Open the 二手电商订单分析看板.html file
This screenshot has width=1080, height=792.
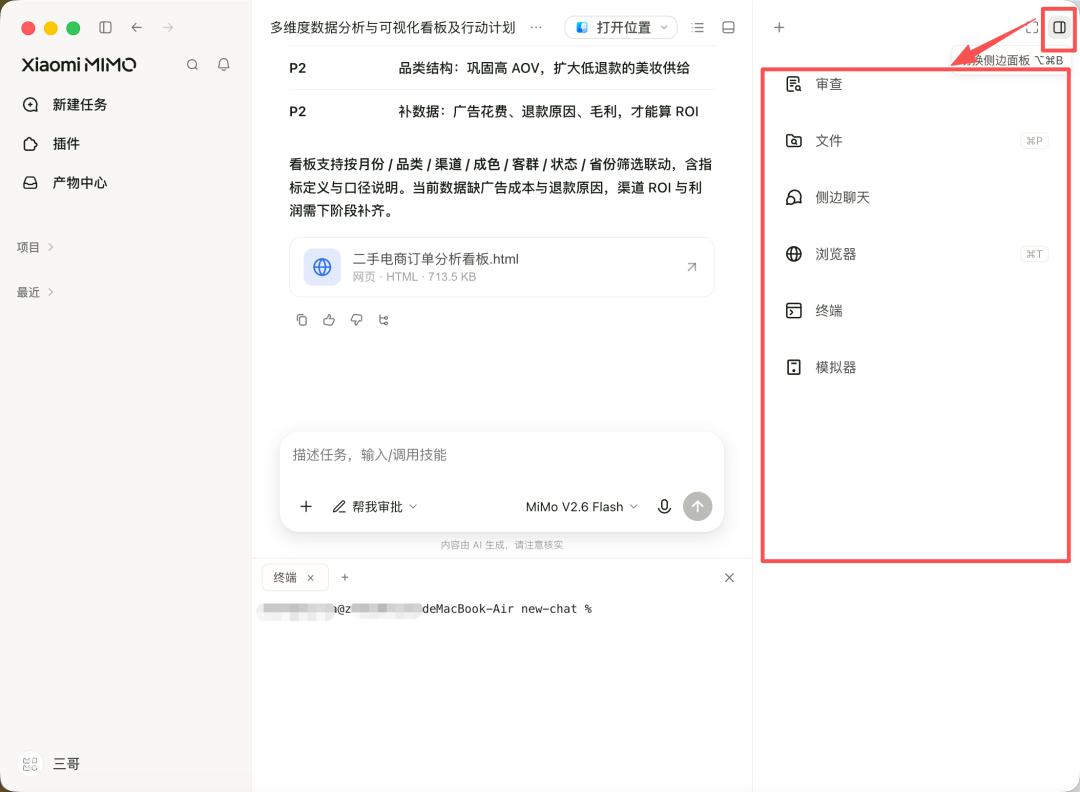(x=501, y=267)
